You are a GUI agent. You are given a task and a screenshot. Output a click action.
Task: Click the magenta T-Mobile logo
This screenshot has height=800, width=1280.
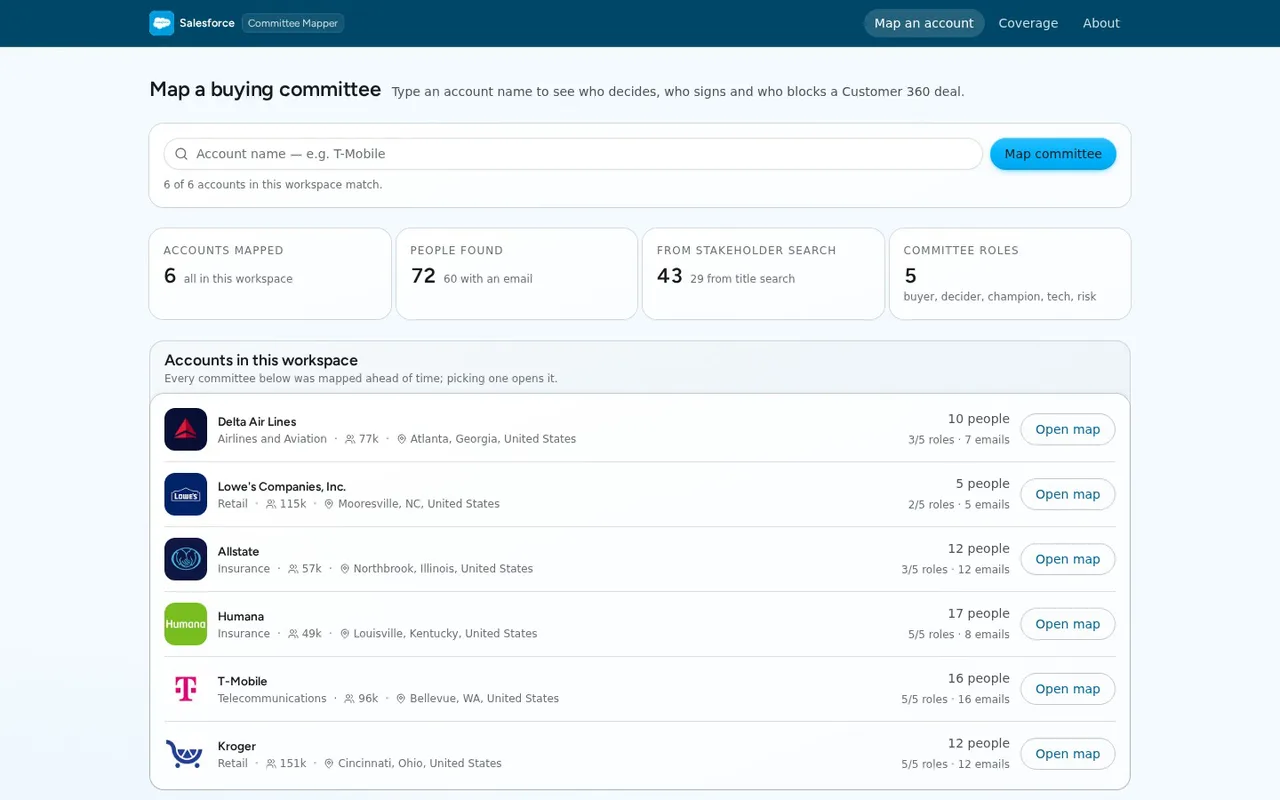point(186,689)
